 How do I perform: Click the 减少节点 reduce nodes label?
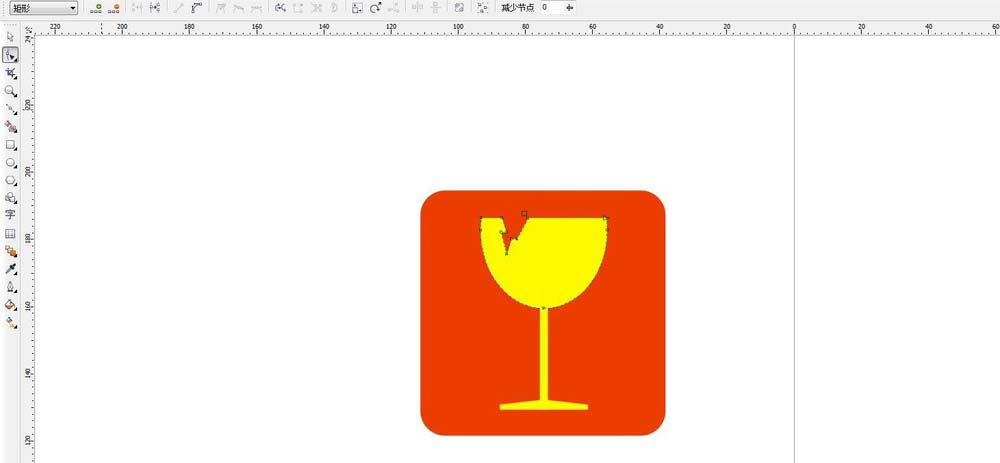[x=517, y=8]
